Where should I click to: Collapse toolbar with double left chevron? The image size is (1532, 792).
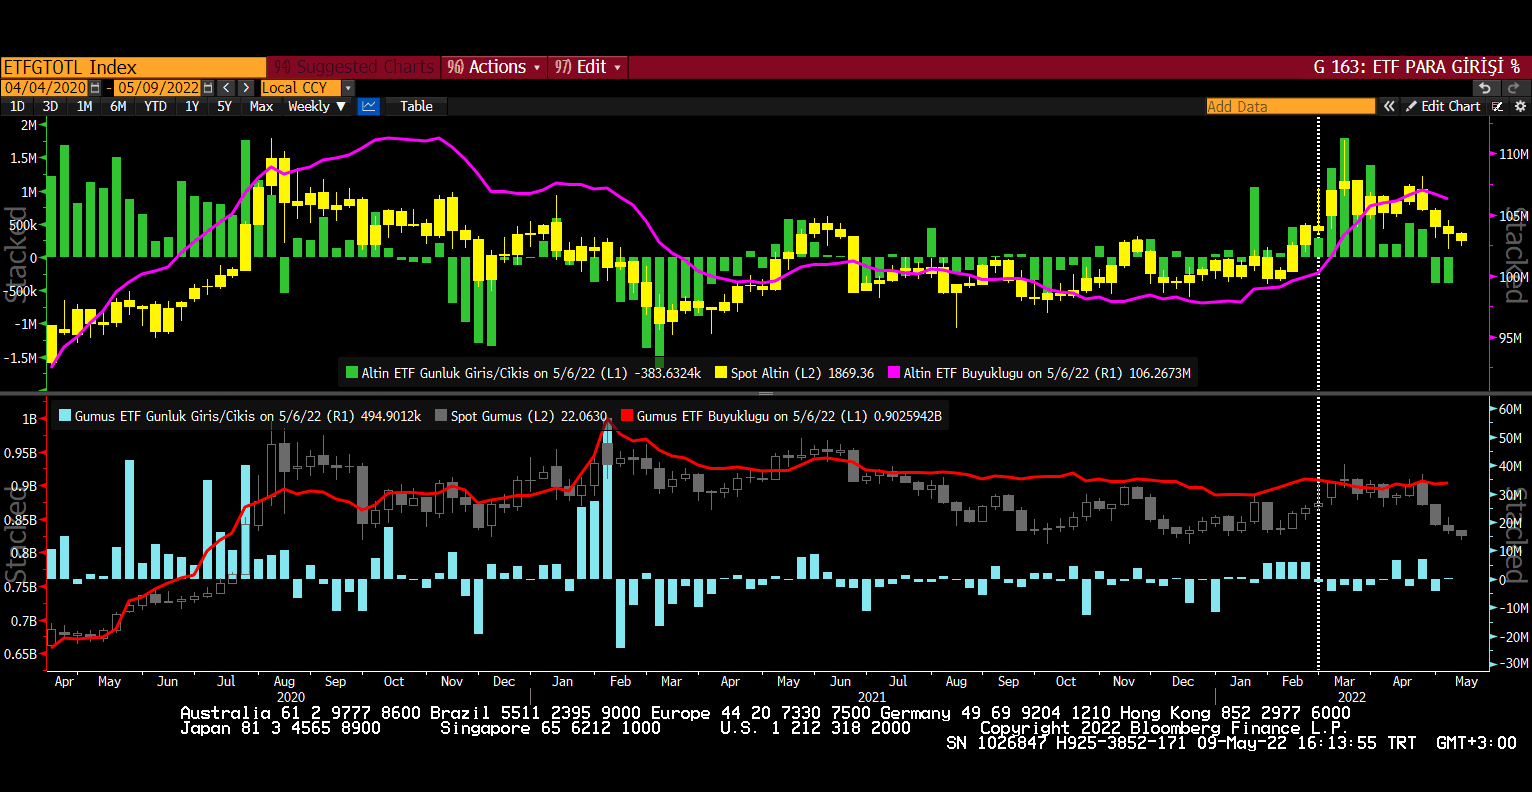click(x=1389, y=106)
